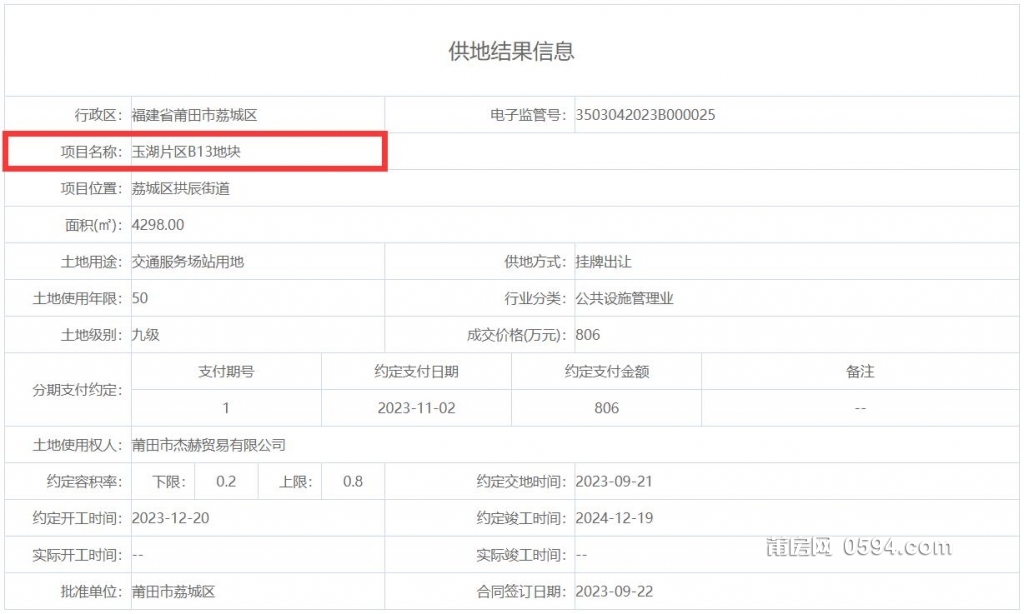1024x614 pixels.
Task: Select the land grade 九级
Action: (146, 335)
